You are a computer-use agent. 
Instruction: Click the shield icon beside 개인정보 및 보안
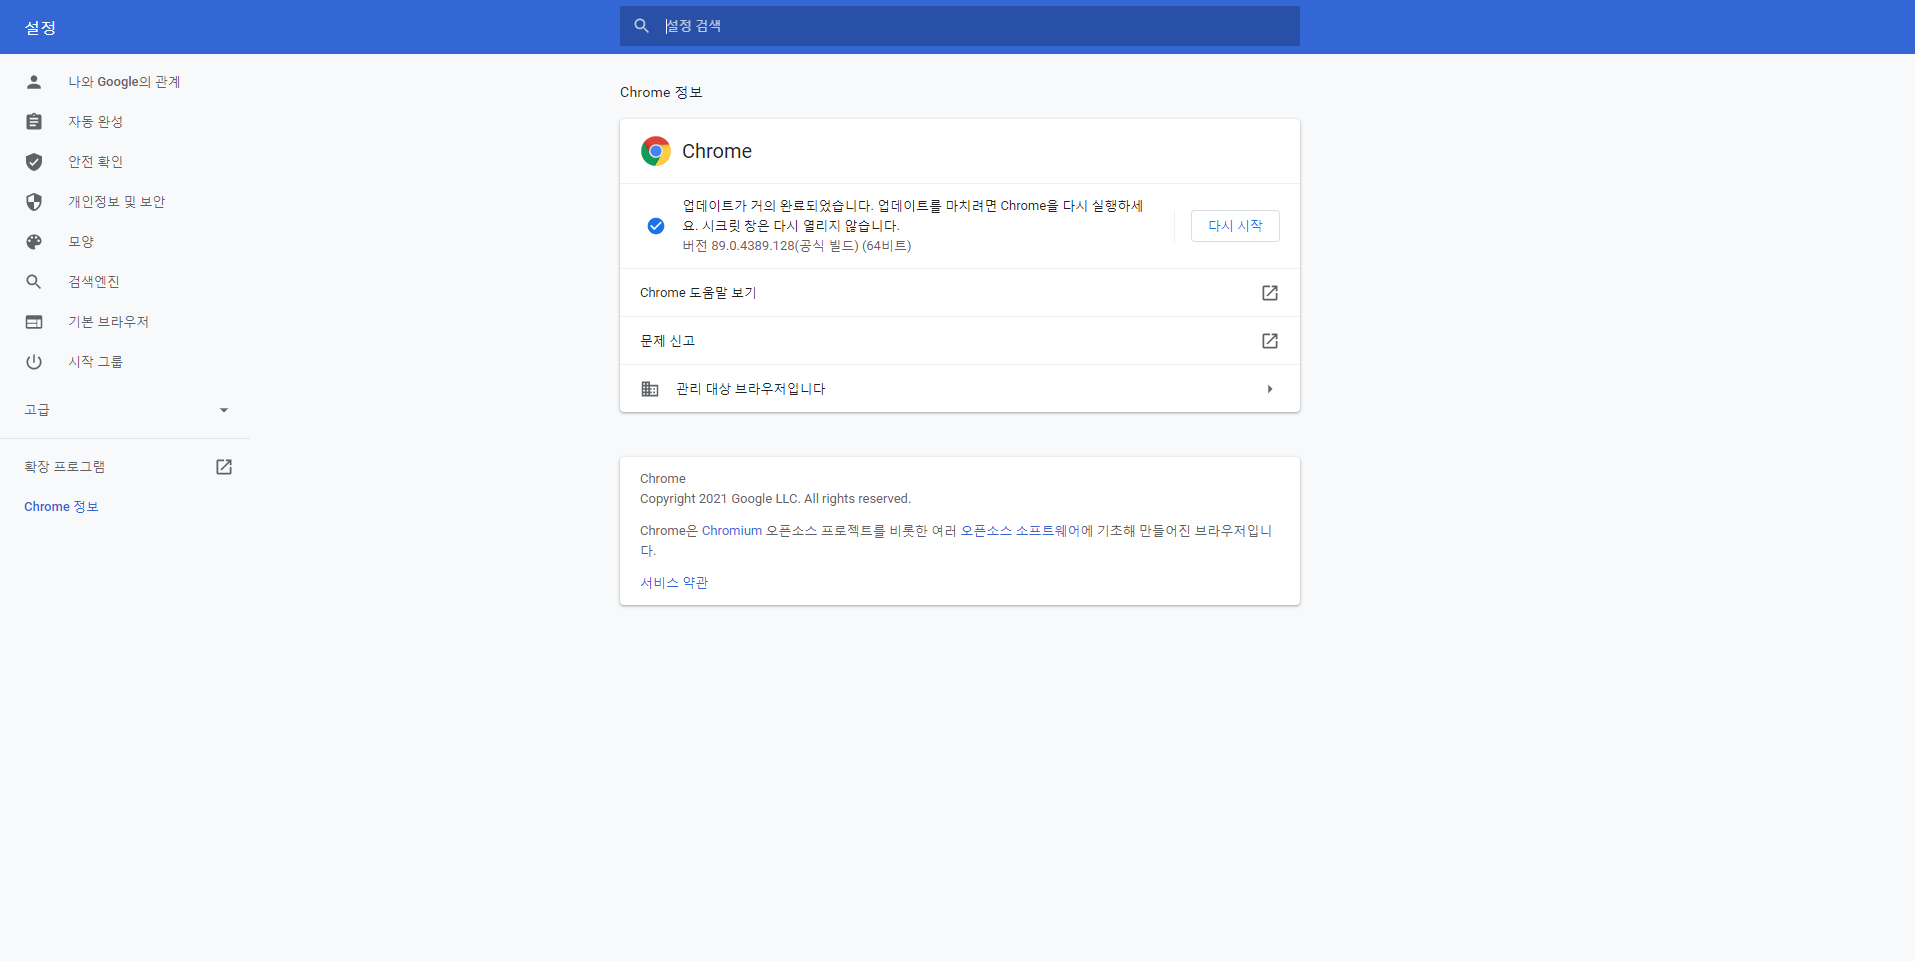tap(34, 202)
